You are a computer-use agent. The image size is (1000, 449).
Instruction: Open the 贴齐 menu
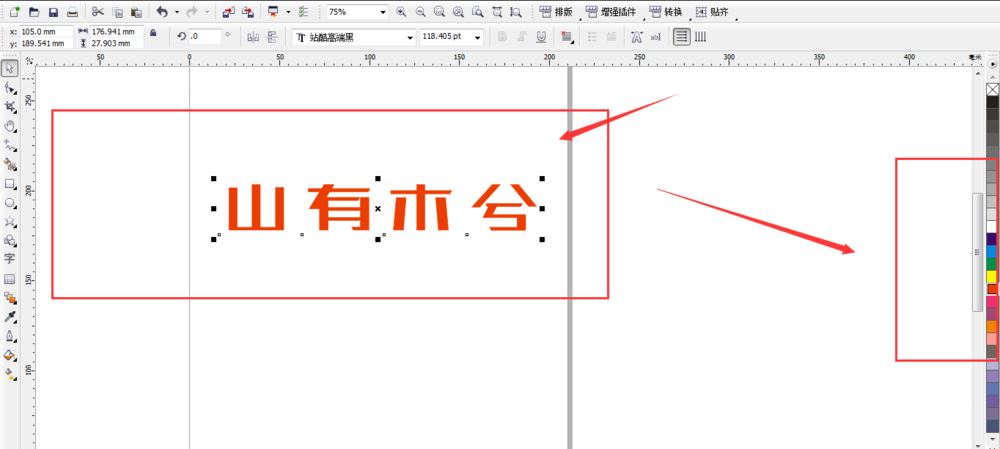click(712, 11)
